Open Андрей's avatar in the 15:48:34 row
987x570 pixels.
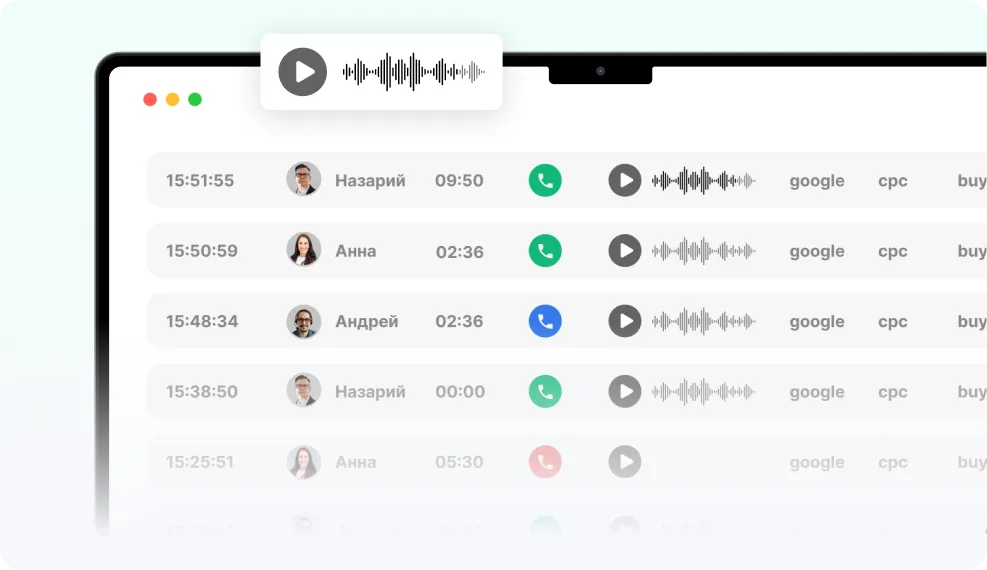304,321
